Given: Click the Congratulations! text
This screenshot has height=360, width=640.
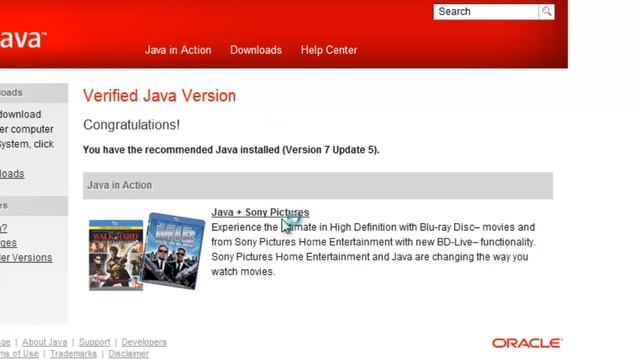Looking at the screenshot, I should click(131, 125).
